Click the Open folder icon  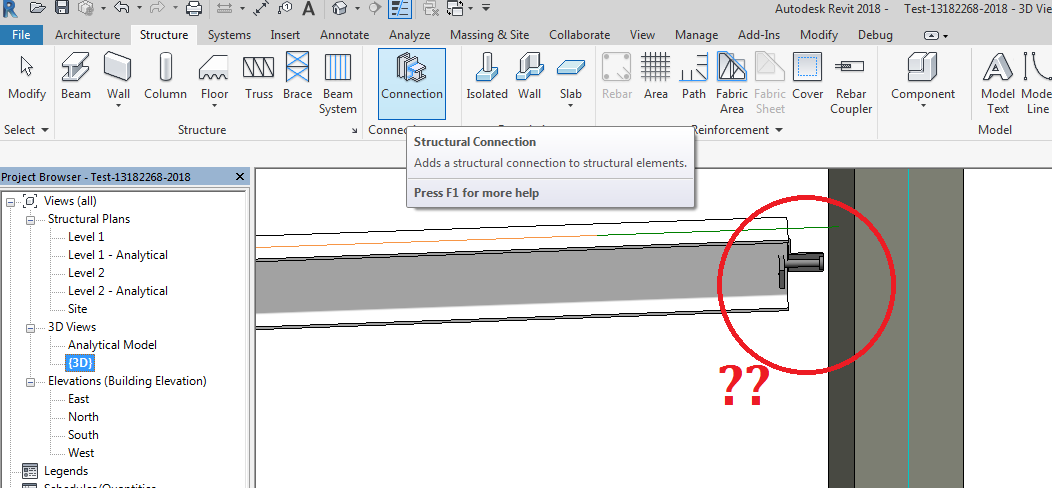point(38,8)
